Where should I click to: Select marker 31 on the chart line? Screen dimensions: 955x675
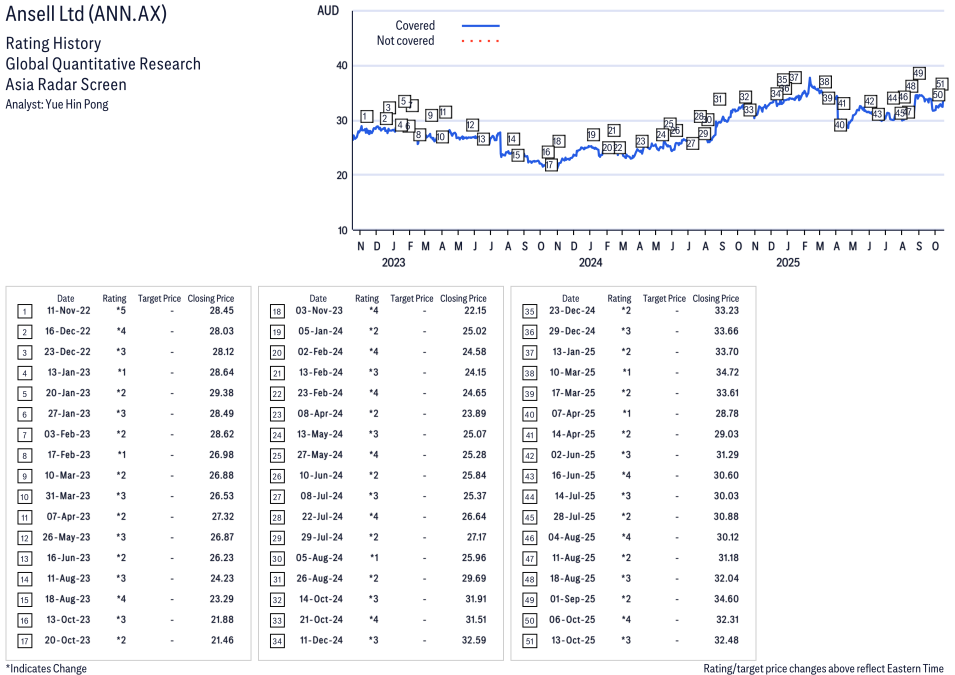(x=719, y=99)
